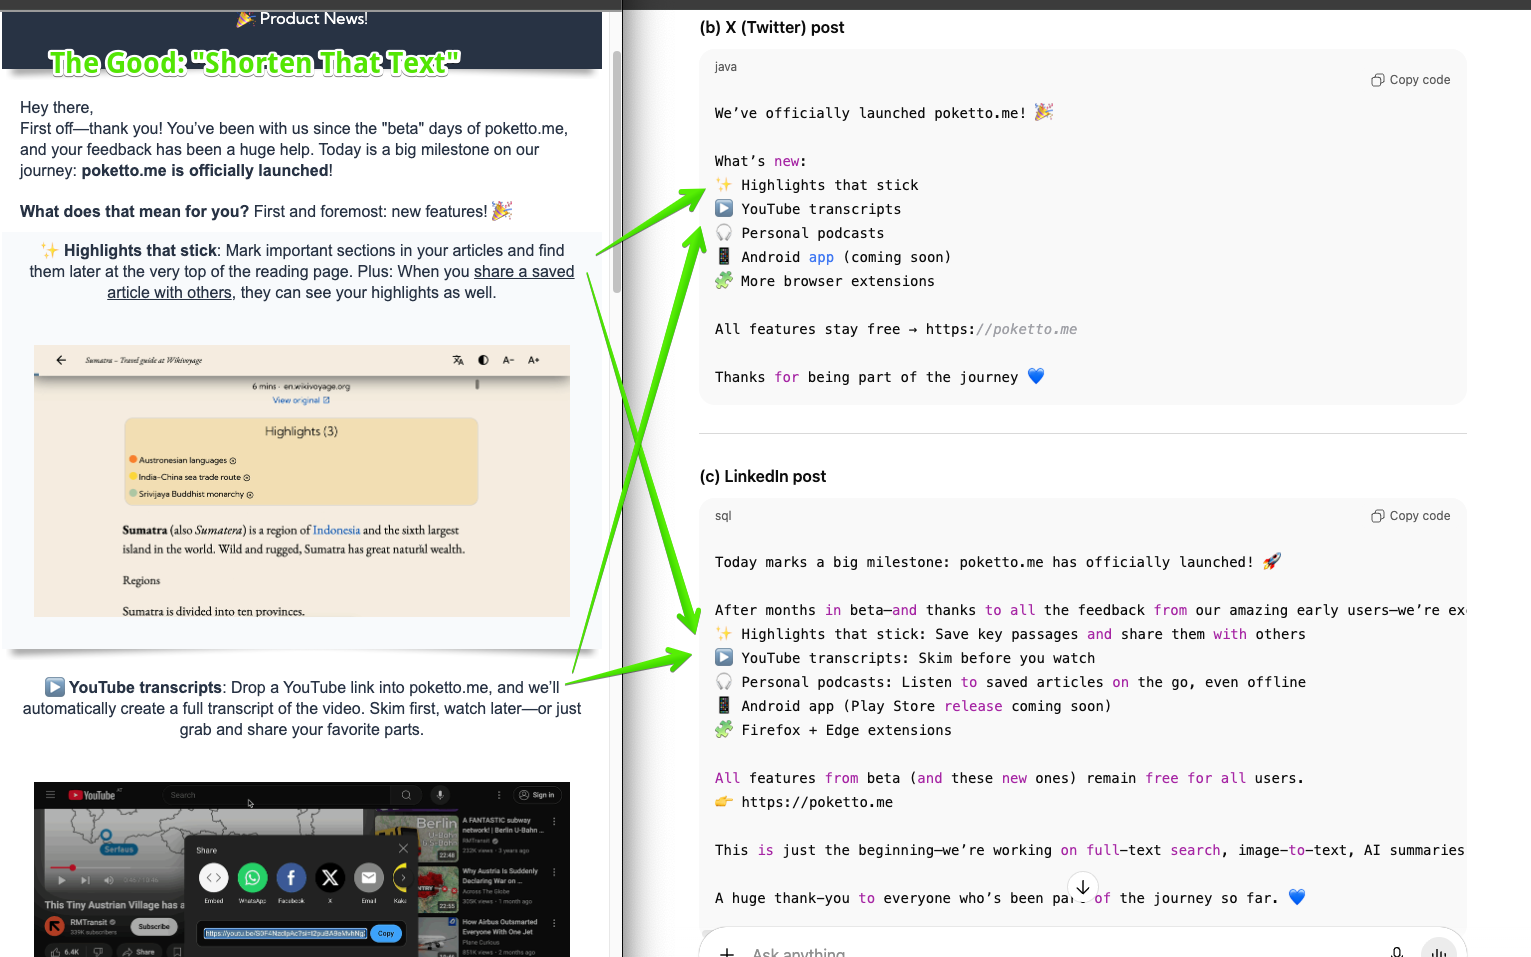Click the Facebook share icon
Viewport: 1531px width, 957px height.
[291, 878]
